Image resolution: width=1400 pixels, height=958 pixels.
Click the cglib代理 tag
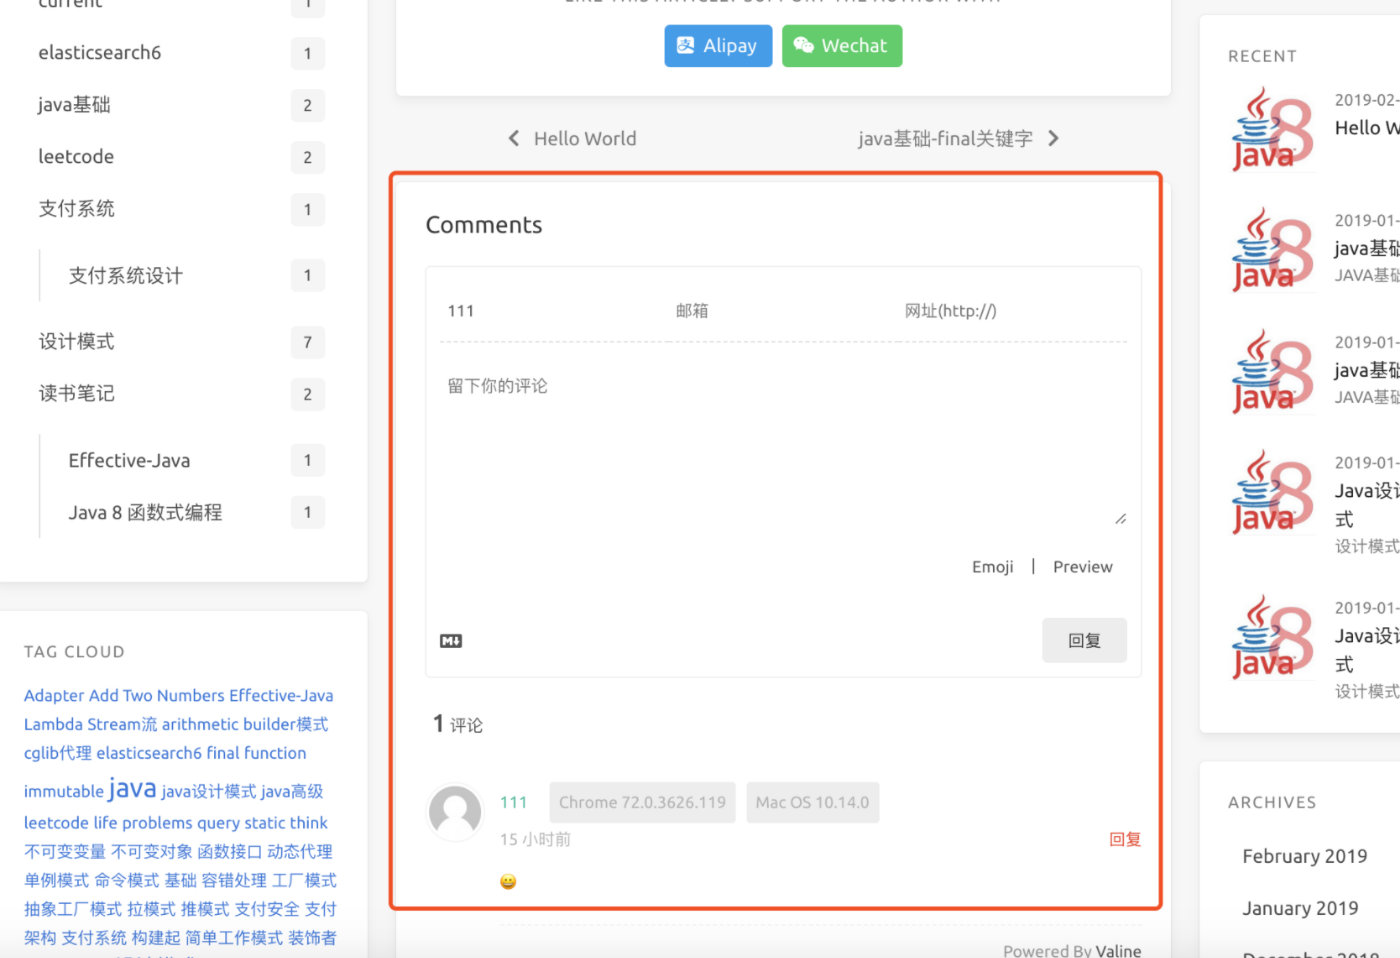58,753
